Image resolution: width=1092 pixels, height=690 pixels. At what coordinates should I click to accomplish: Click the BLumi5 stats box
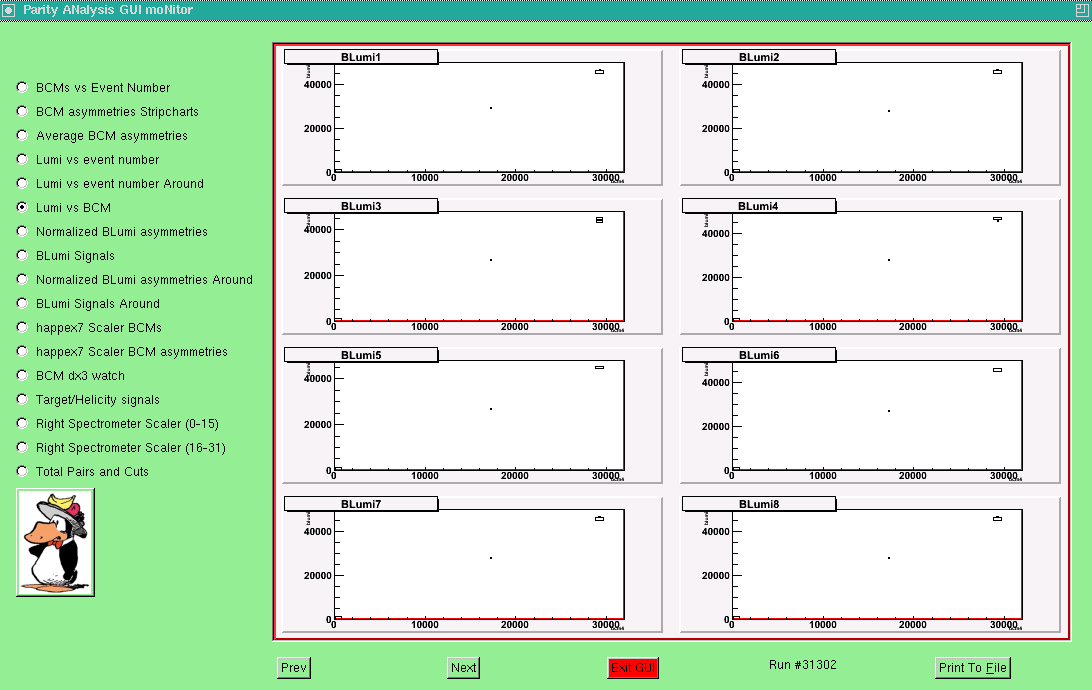(600, 368)
